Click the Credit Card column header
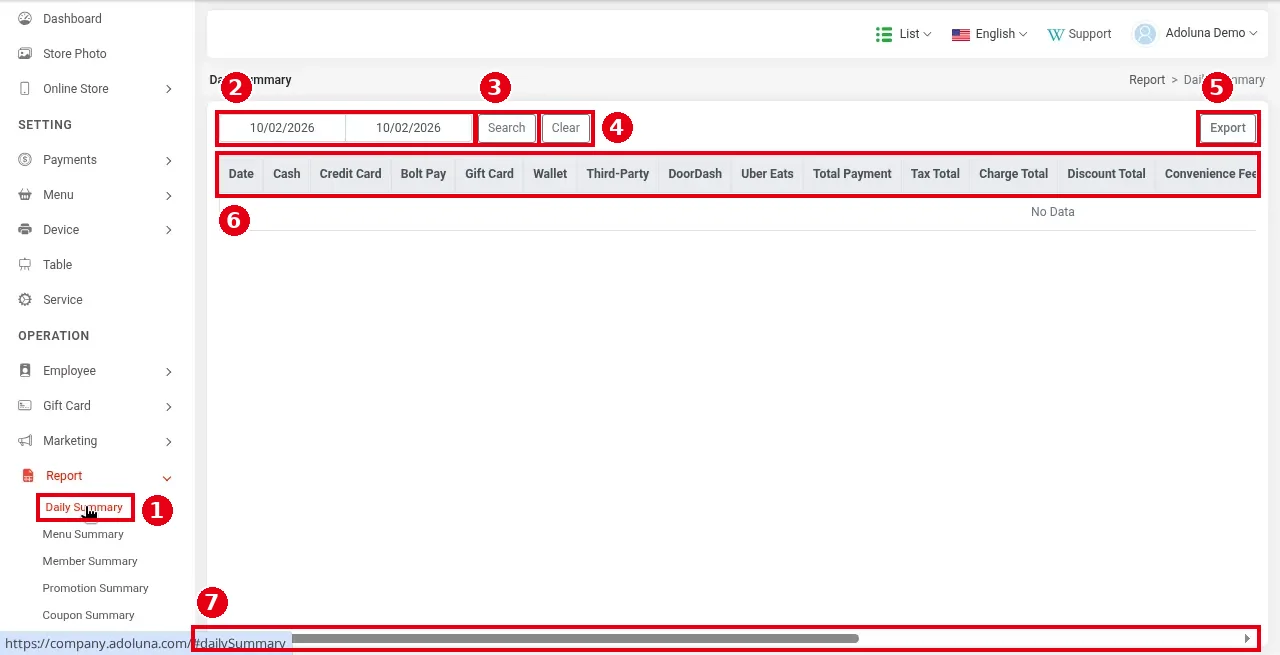 point(350,174)
